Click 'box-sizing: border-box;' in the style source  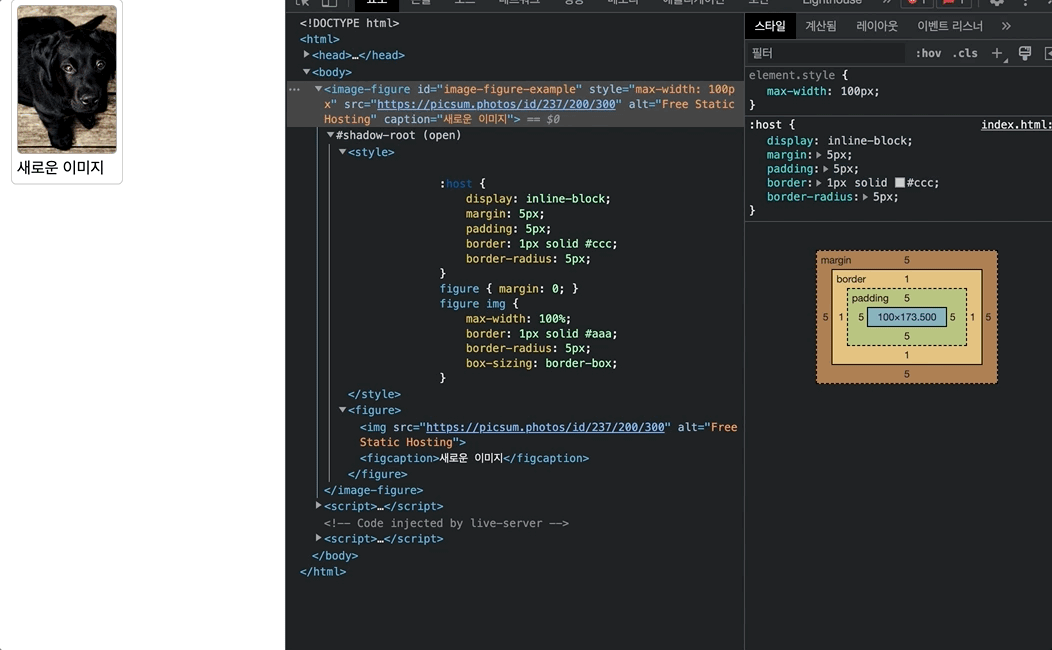[541, 363]
